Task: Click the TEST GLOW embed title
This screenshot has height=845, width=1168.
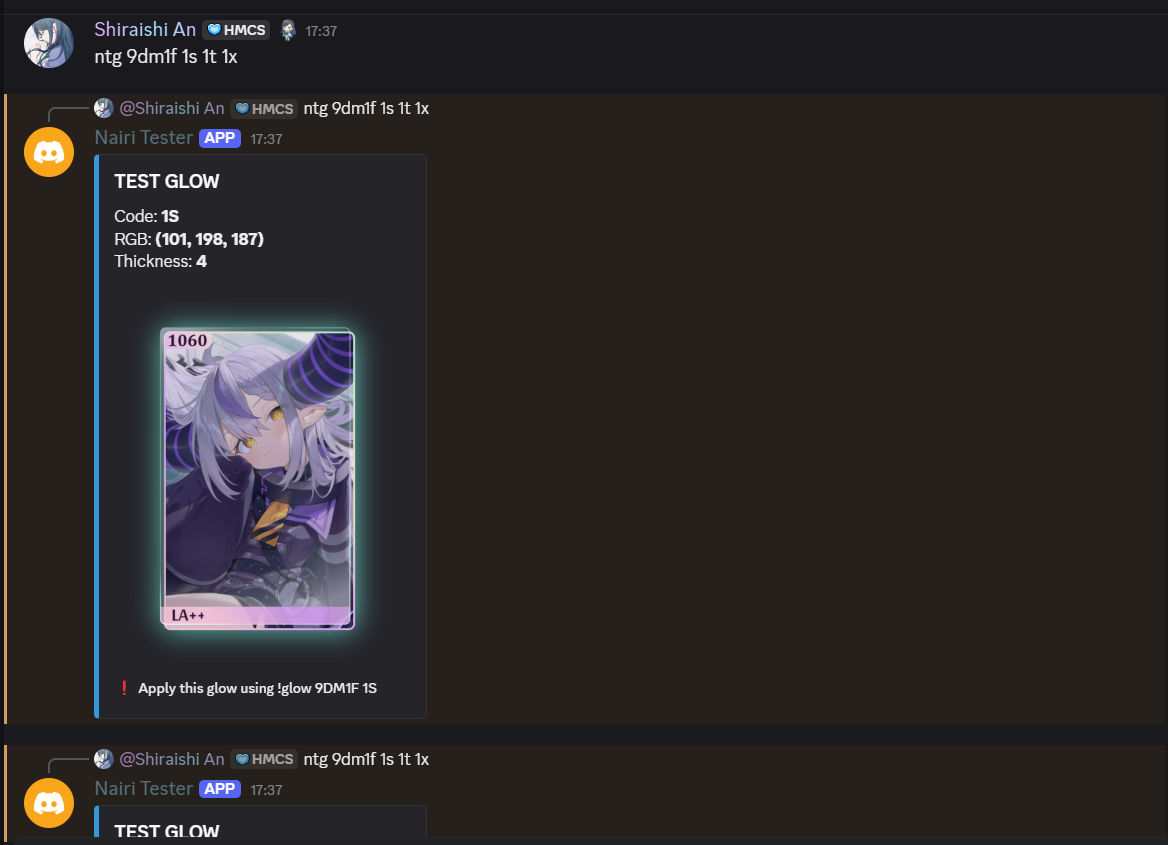Action: pos(167,181)
